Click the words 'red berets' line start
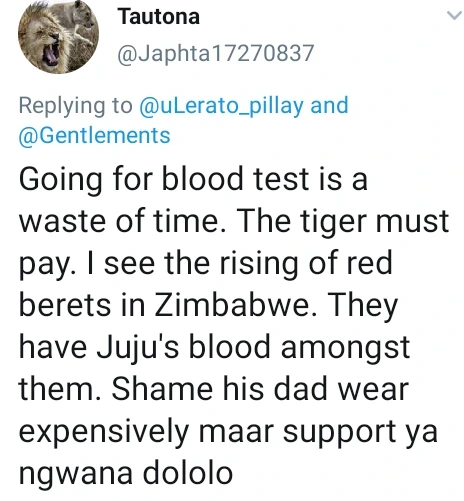Image resolution: width=464 pixels, height=501 pixels. (64, 305)
